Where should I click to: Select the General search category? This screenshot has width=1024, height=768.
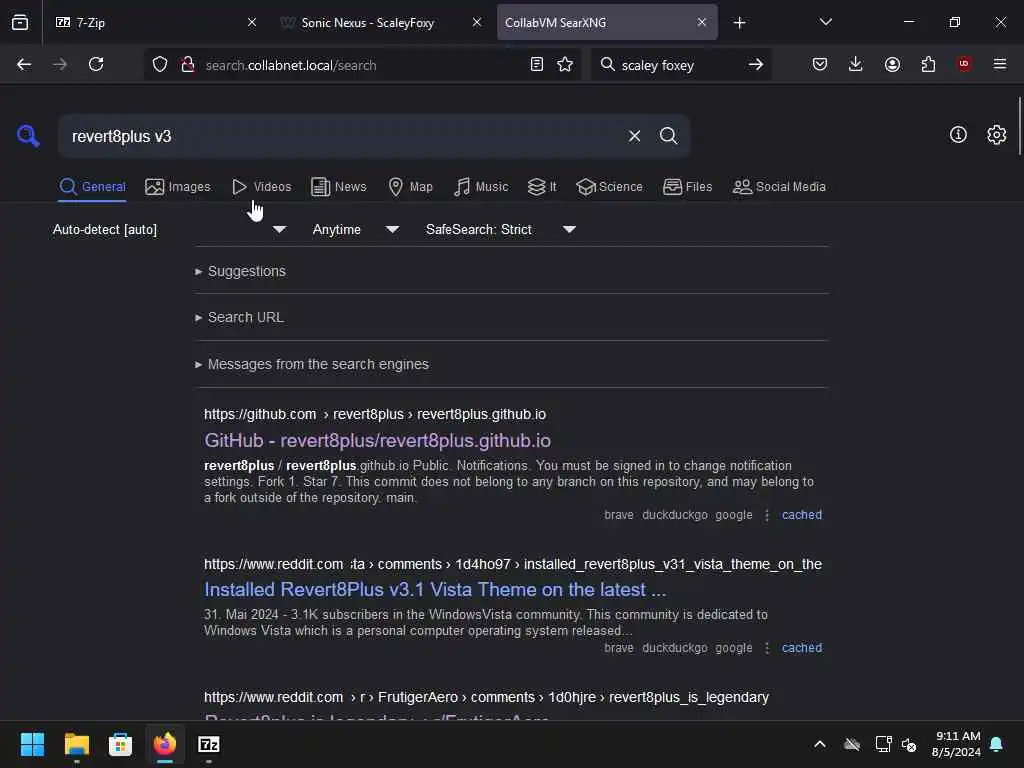92,187
